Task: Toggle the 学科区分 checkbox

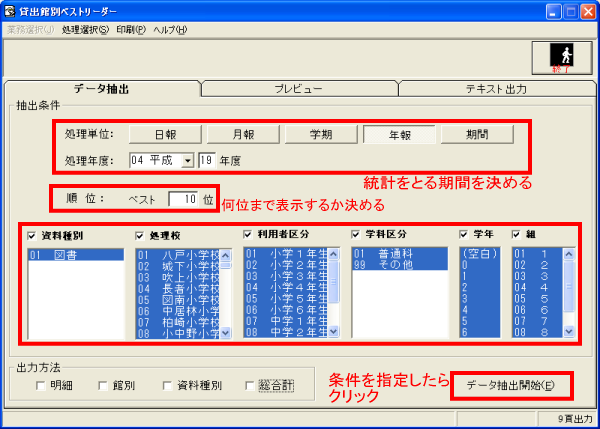Action: [355, 234]
